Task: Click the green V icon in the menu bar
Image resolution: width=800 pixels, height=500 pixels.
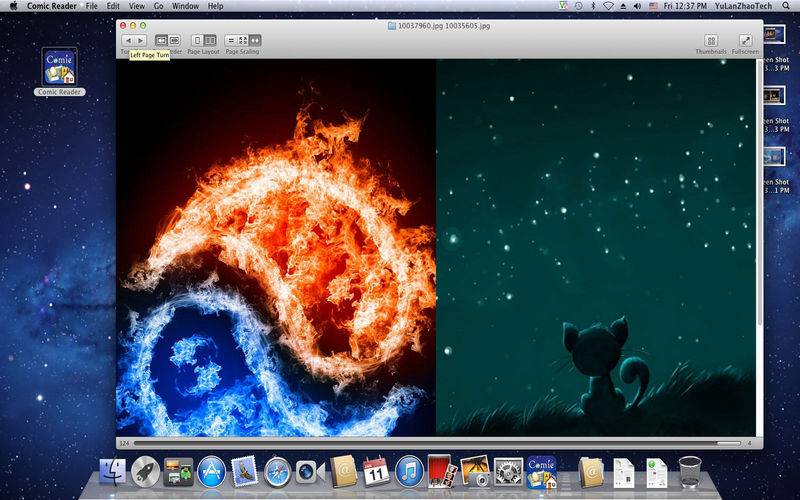Action: pyautogui.click(x=563, y=6)
